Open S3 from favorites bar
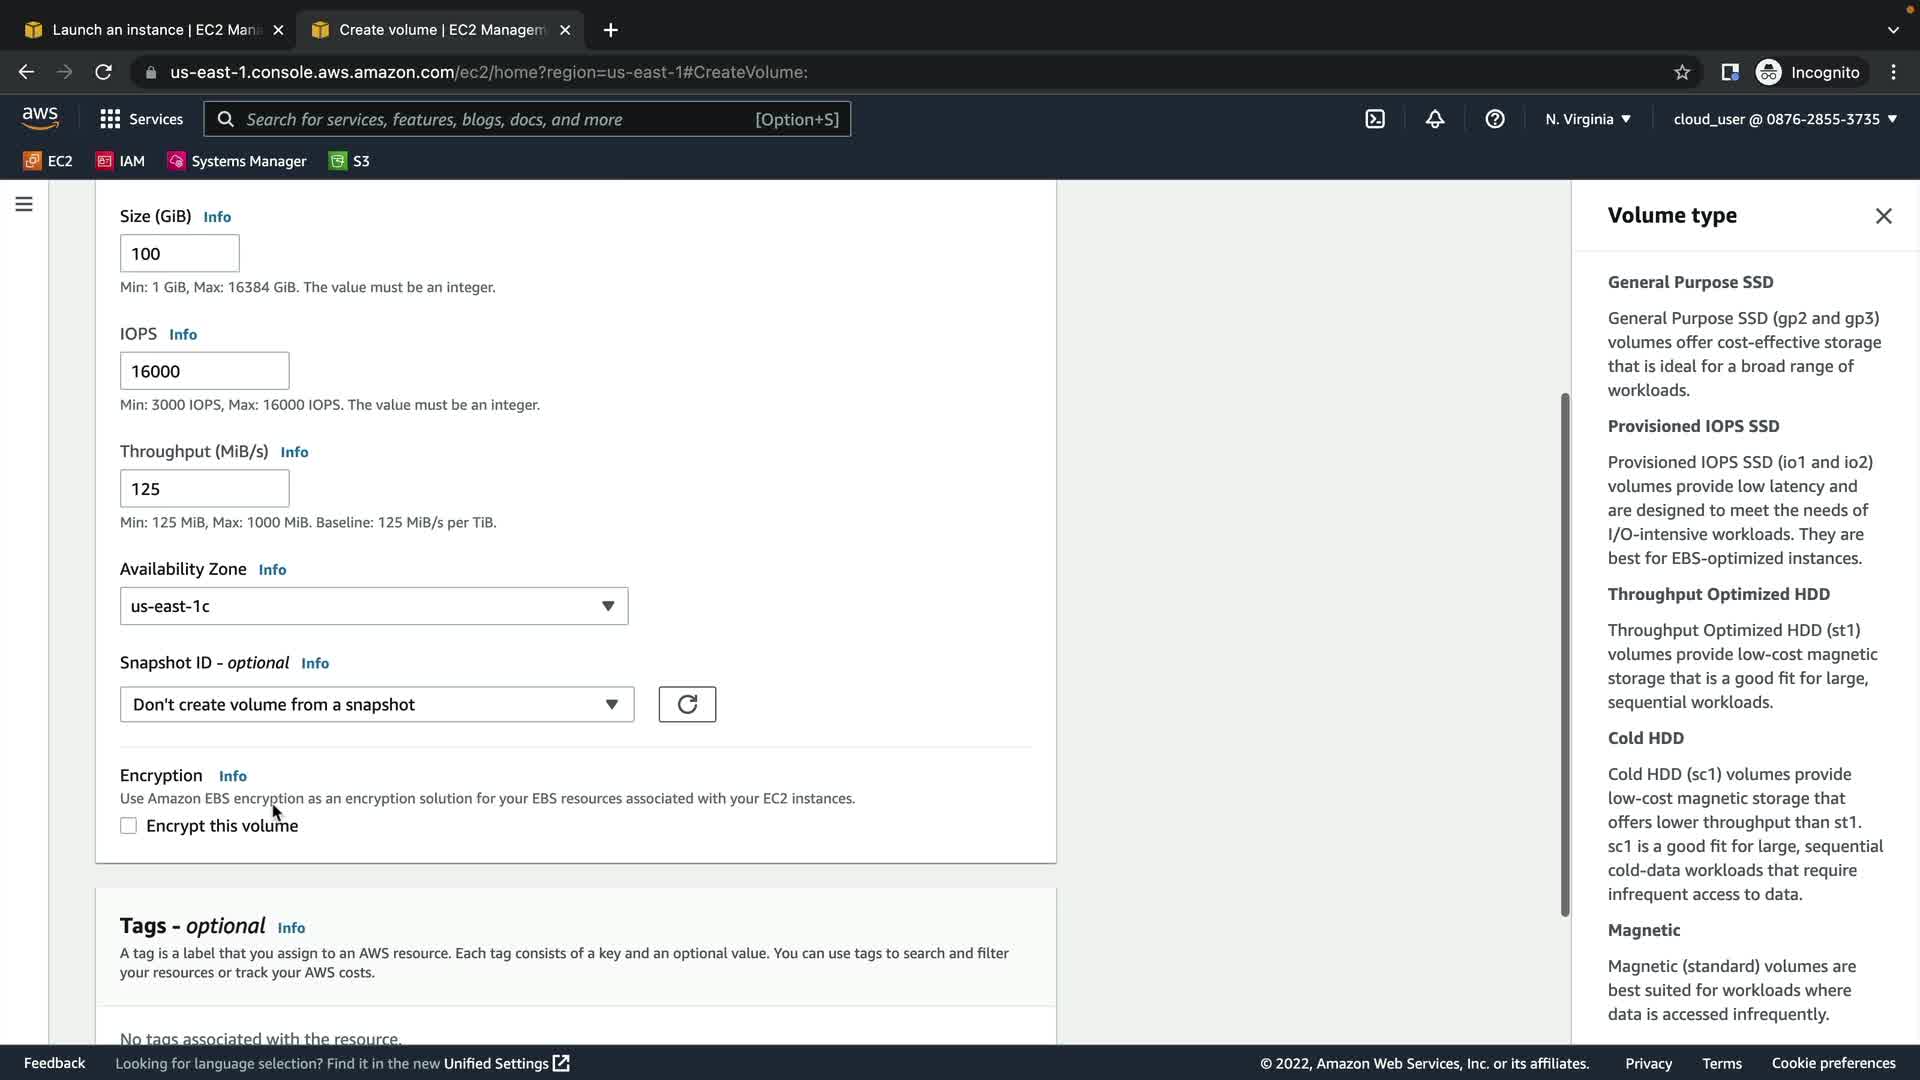This screenshot has height=1080, width=1920. click(x=350, y=161)
